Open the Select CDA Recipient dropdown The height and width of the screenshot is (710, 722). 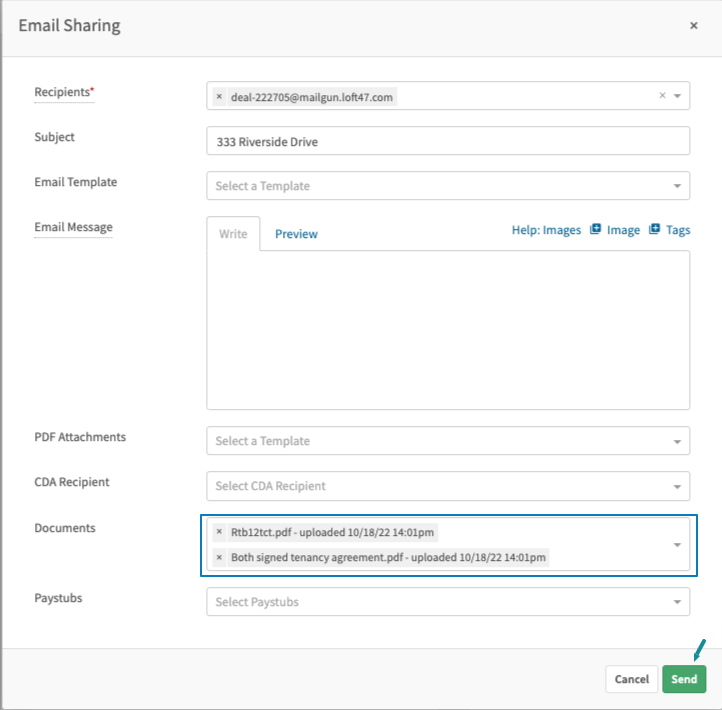tap(448, 486)
